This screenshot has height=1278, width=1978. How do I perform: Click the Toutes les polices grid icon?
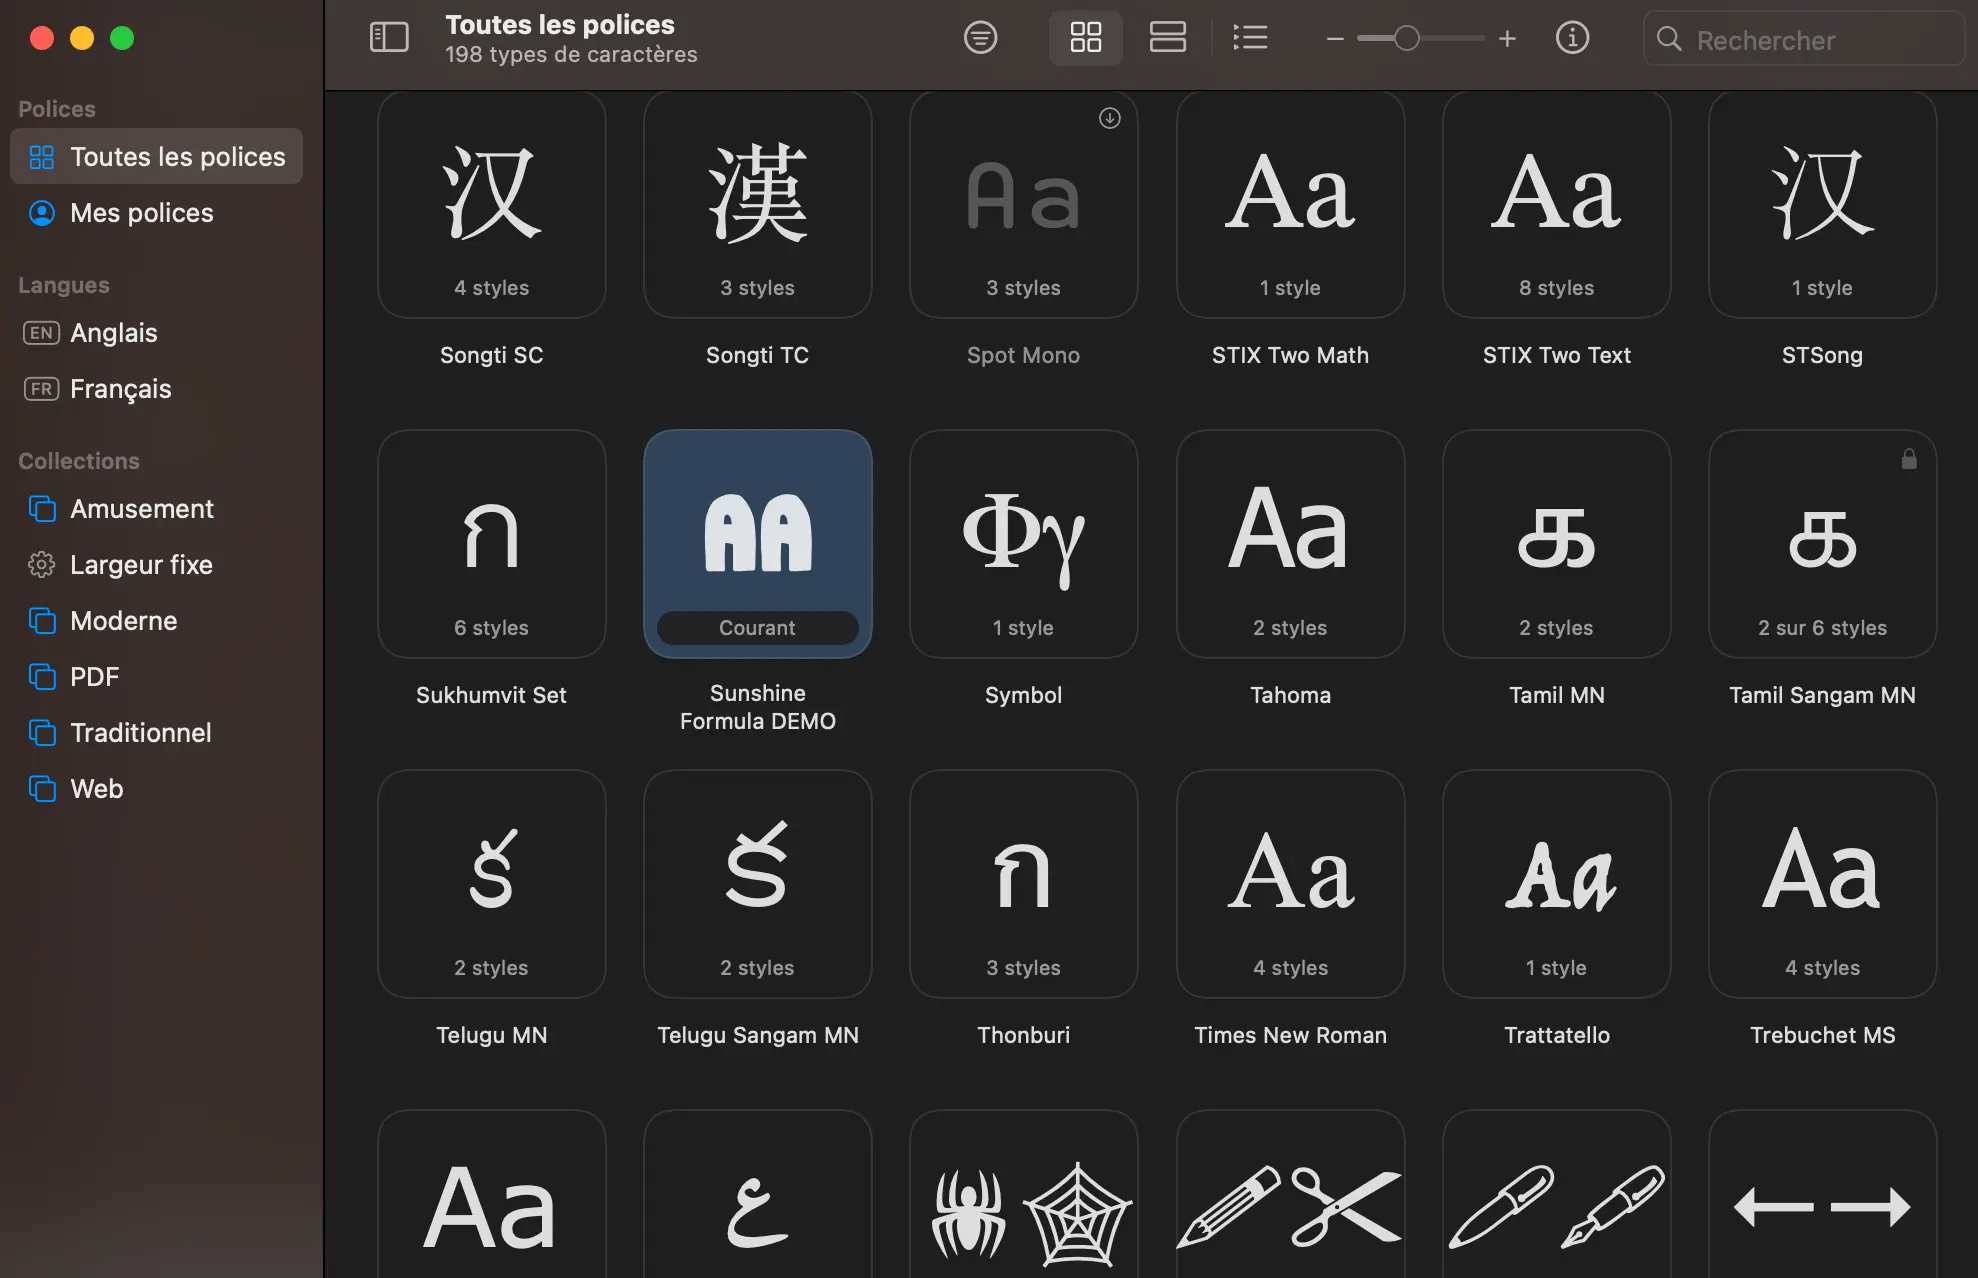(42, 157)
